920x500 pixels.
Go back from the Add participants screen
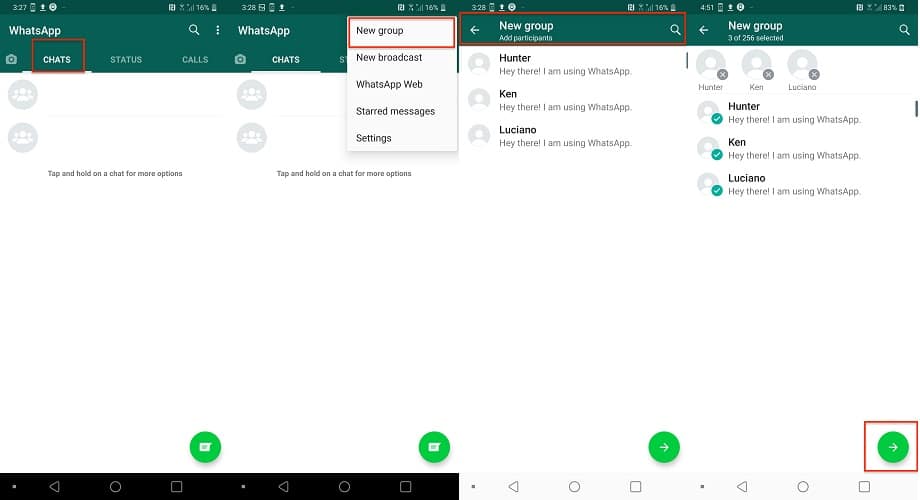475,30
